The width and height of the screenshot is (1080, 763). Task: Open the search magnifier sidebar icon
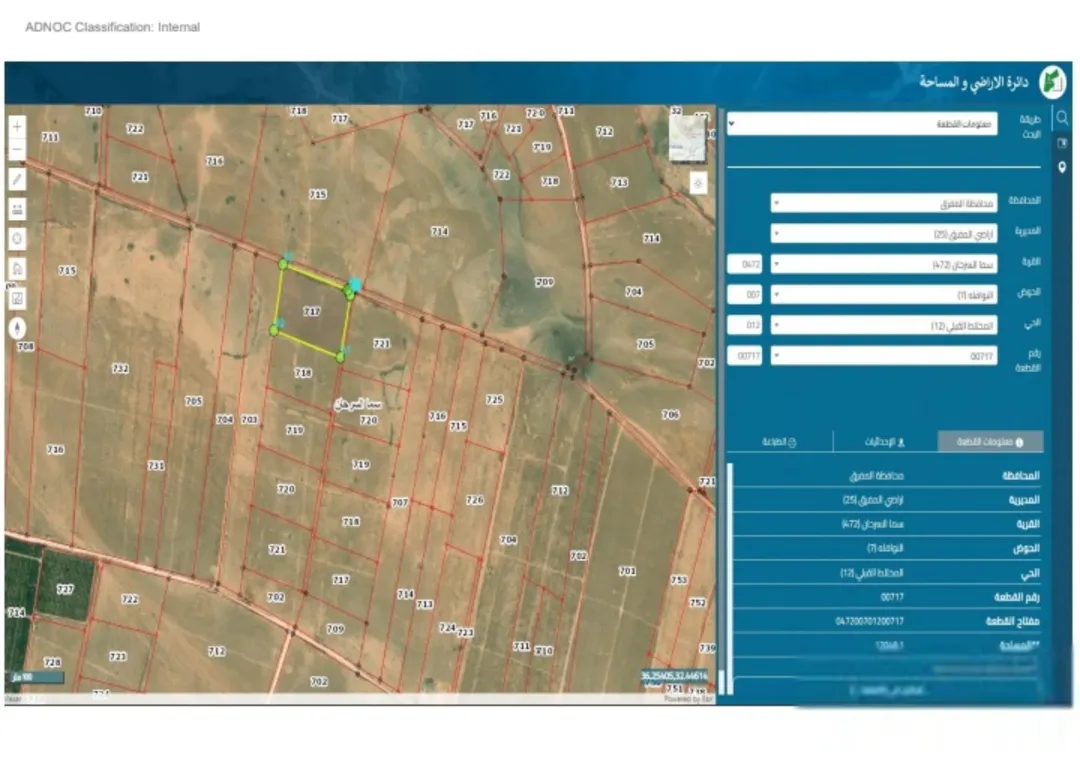[1061, 118]
